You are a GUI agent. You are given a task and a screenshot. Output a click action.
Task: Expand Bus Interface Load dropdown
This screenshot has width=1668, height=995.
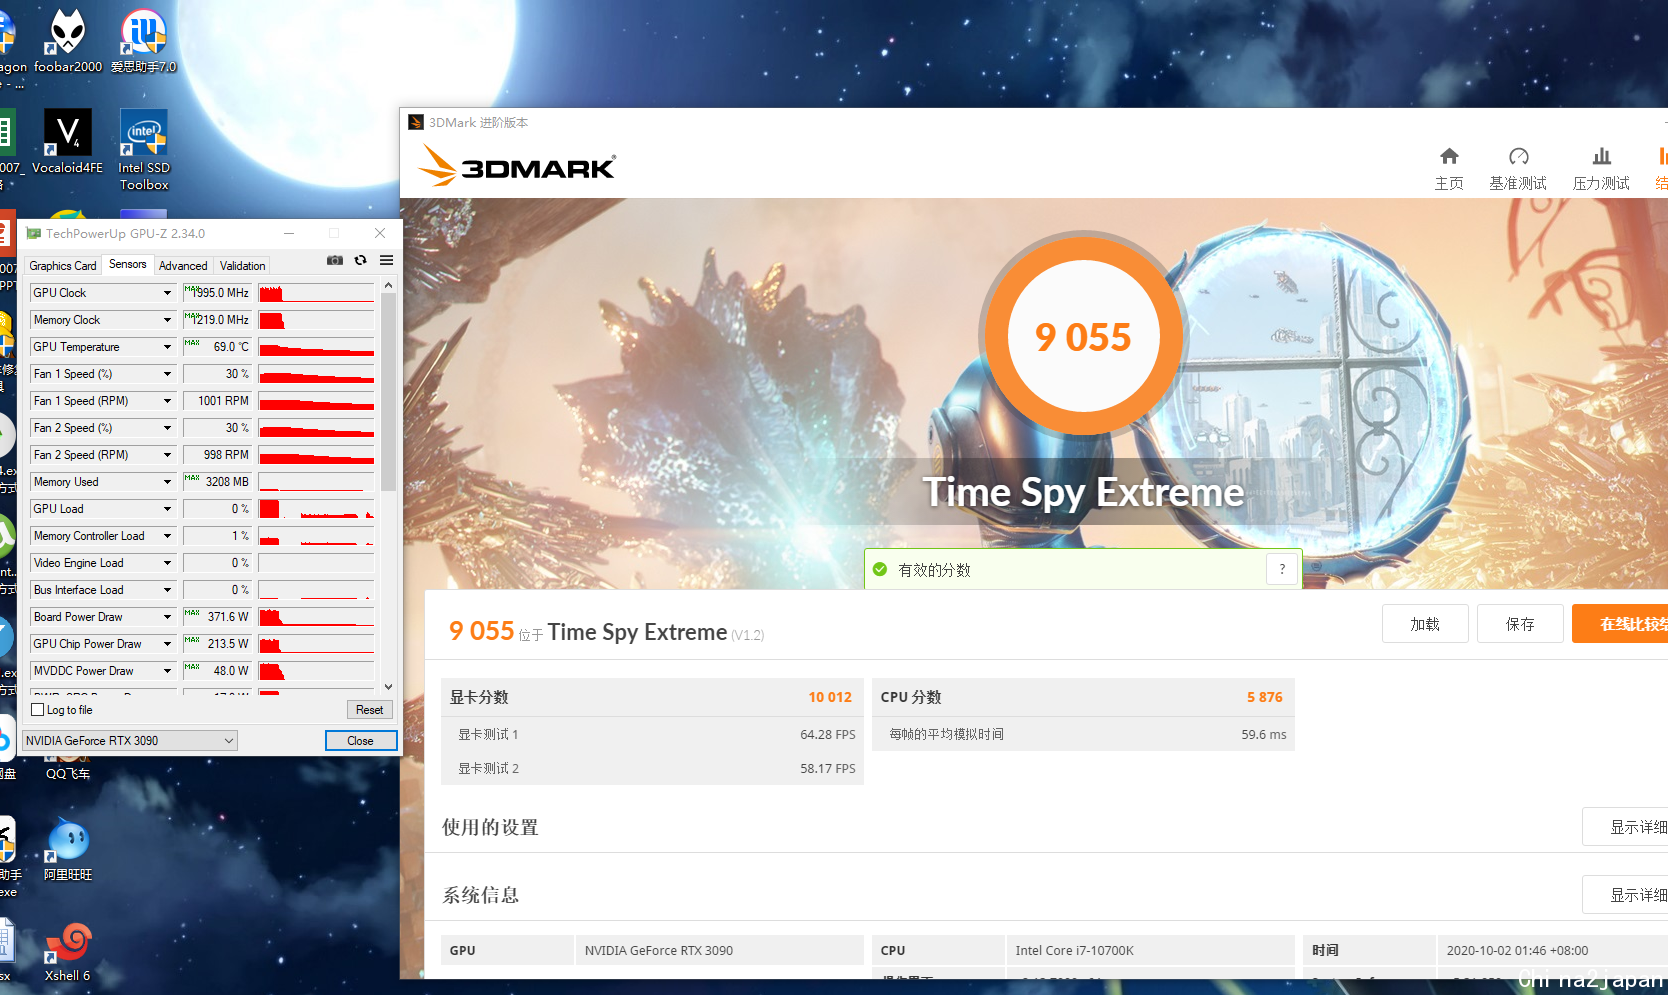pyautogui.click(x=167, y=590)
